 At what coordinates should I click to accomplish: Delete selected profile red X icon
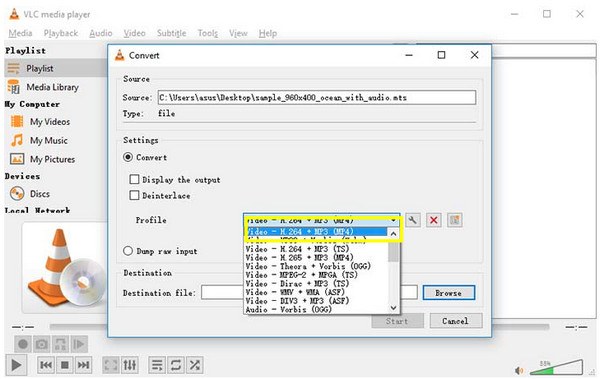tap(434, 220)
